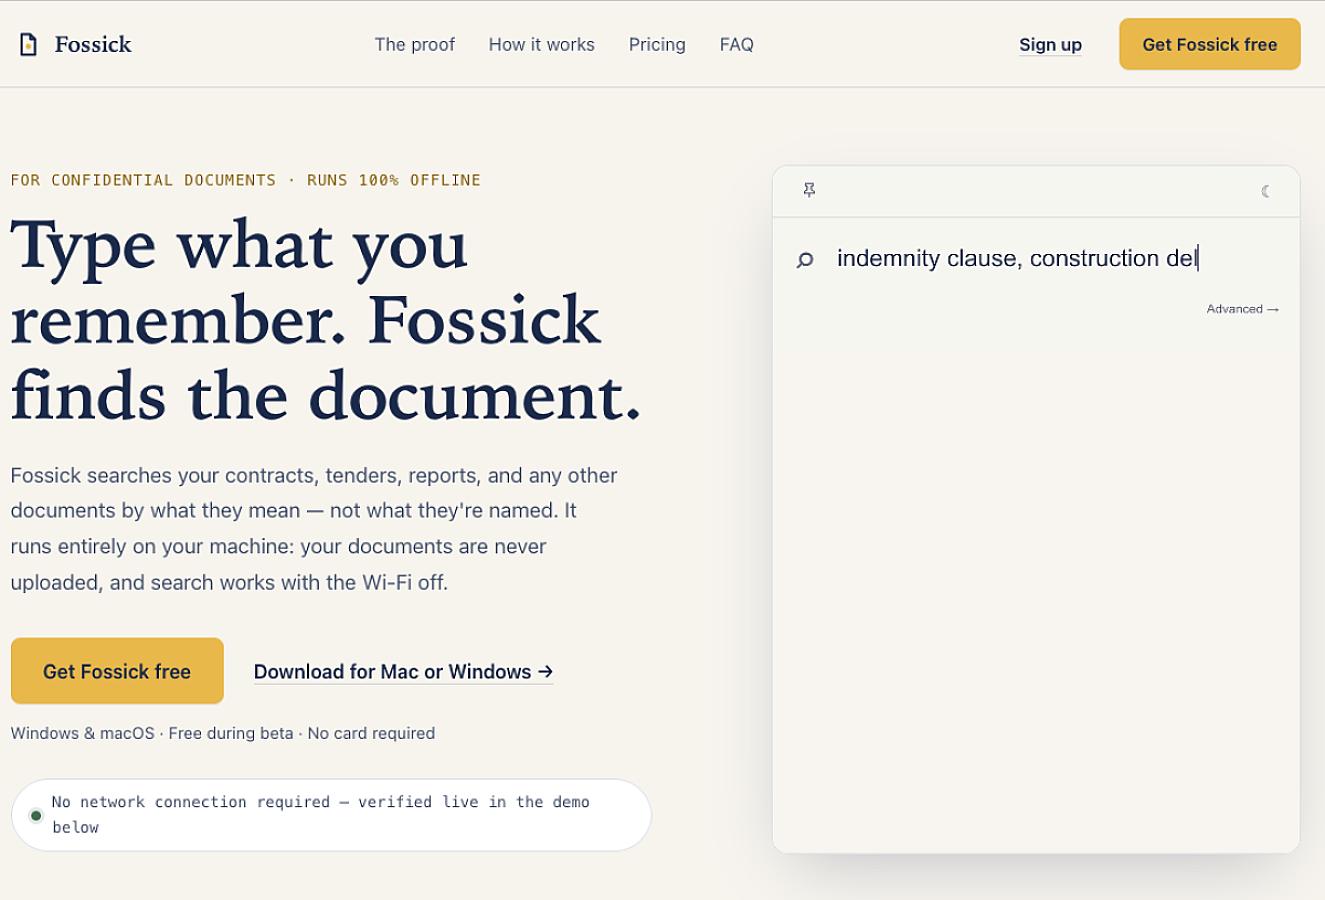Screen dimensions: 1325x900
Task: Click 'No network connection required' status pill
Action: (331, 815)
